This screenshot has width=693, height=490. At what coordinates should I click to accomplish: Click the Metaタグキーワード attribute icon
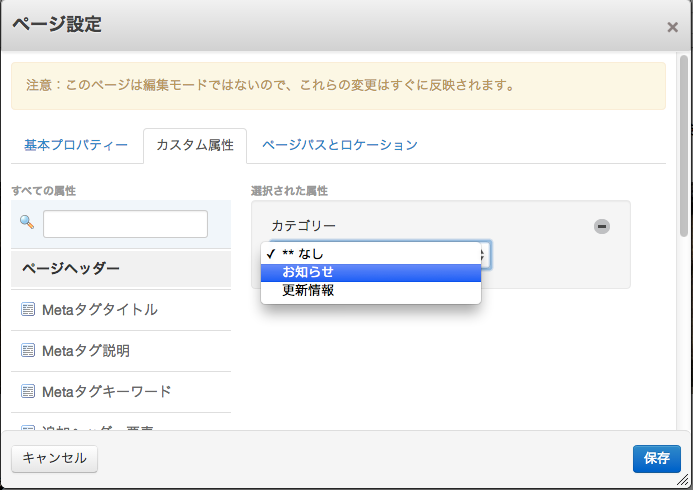[x=28, y=391]
